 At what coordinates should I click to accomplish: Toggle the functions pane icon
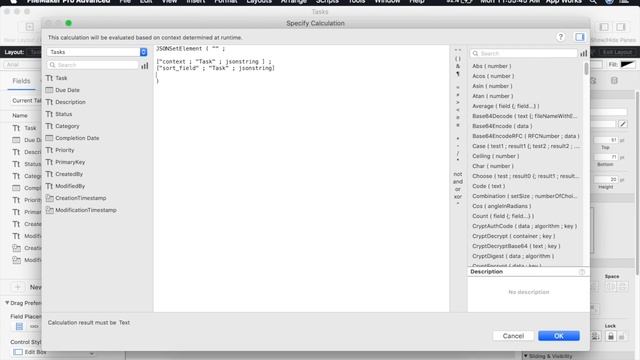[580, 37]
